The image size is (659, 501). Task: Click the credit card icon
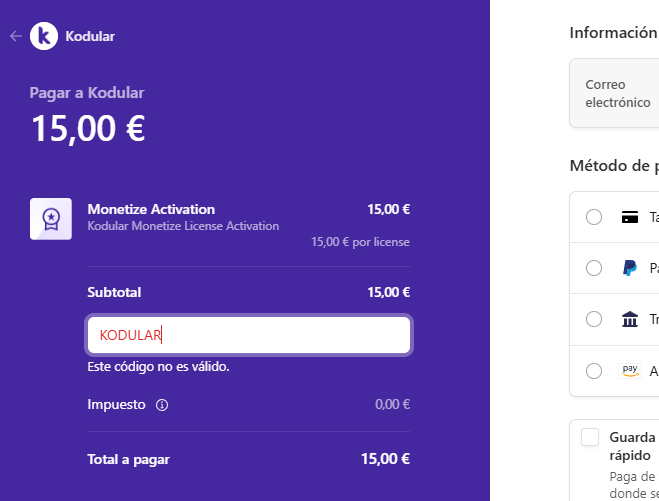(630, 217)
